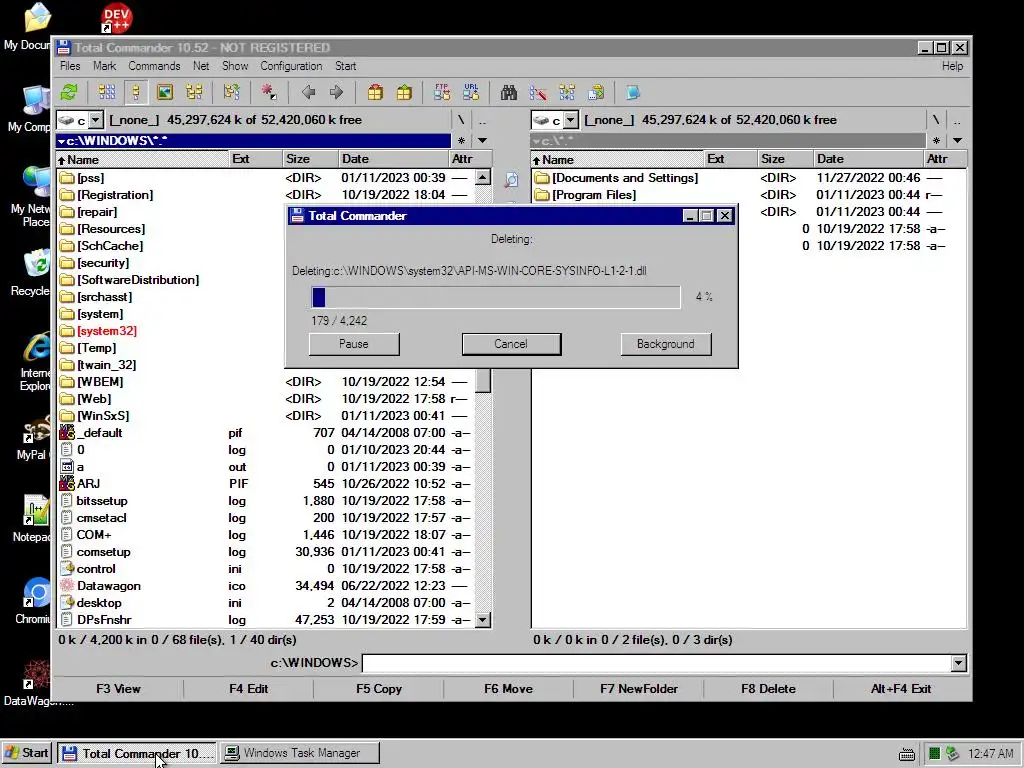Click the Pack files toolbar icon
The image size is (1024, 768).
(375, 93)
